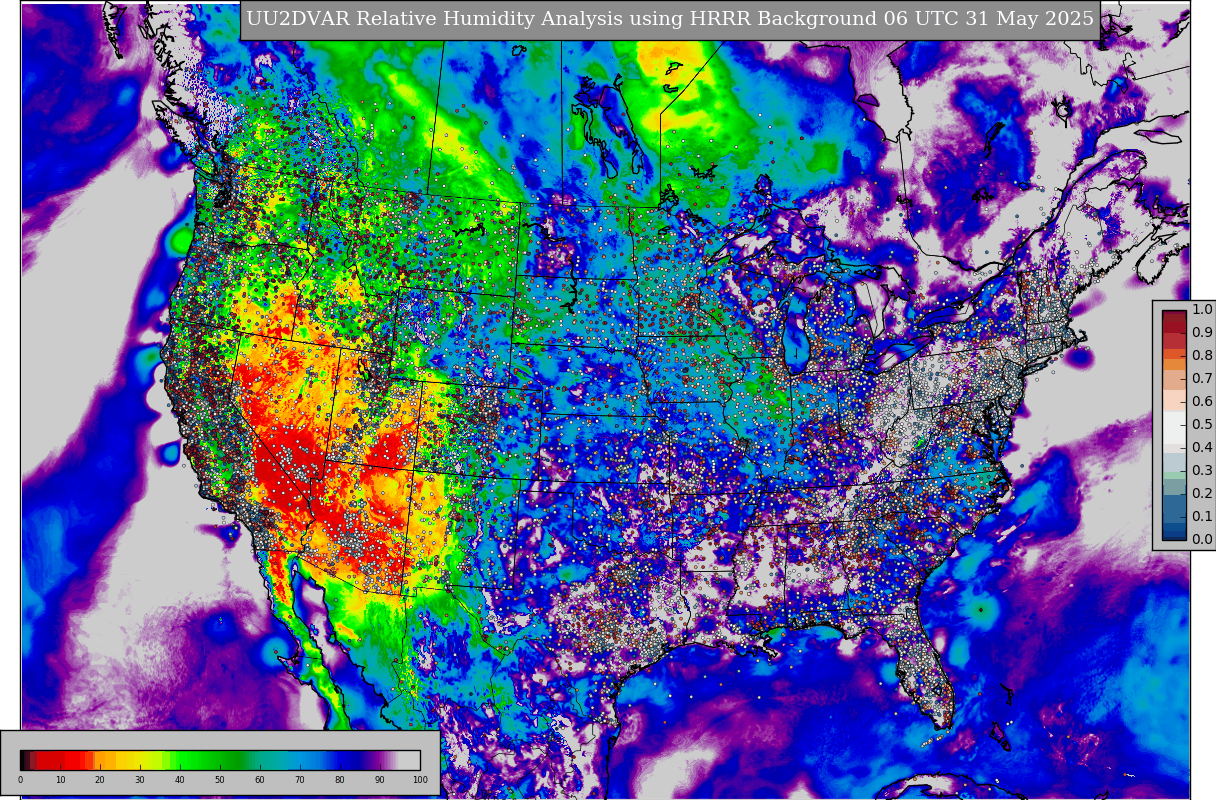Click the 30 tick label on the humidity colorbar
This screenshot has height=800, width=1216.
(x=140, y=780)
